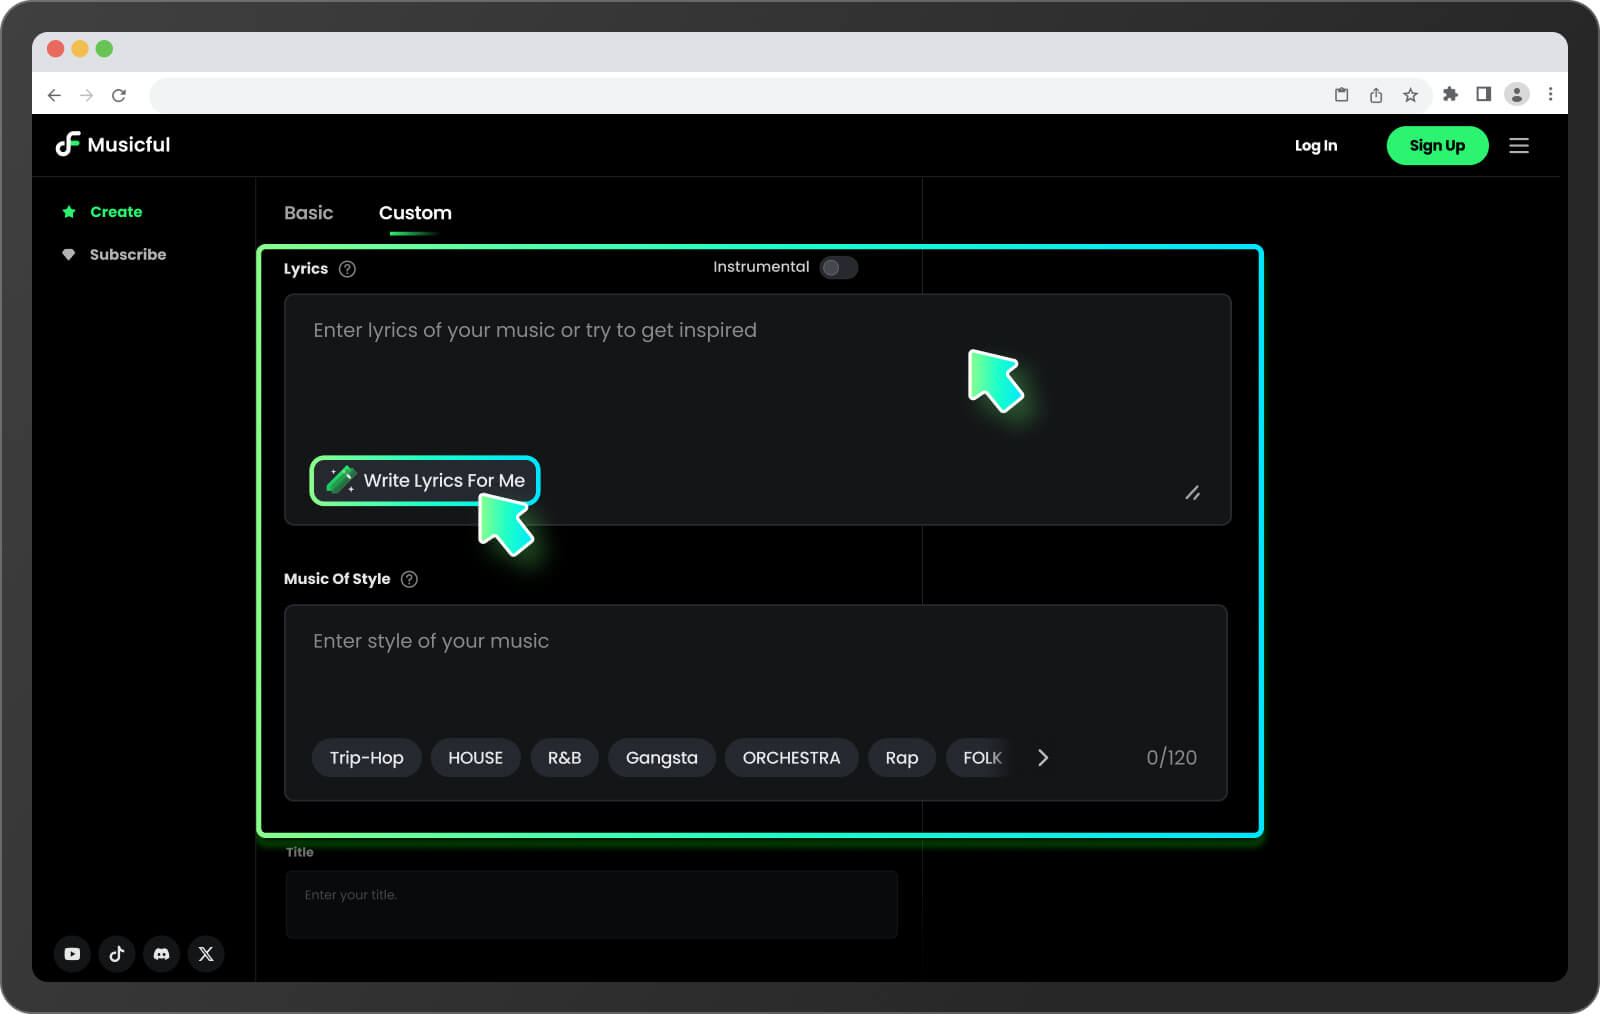
Task: Click the Sign Up button
Action: [x=1436, y=146]
